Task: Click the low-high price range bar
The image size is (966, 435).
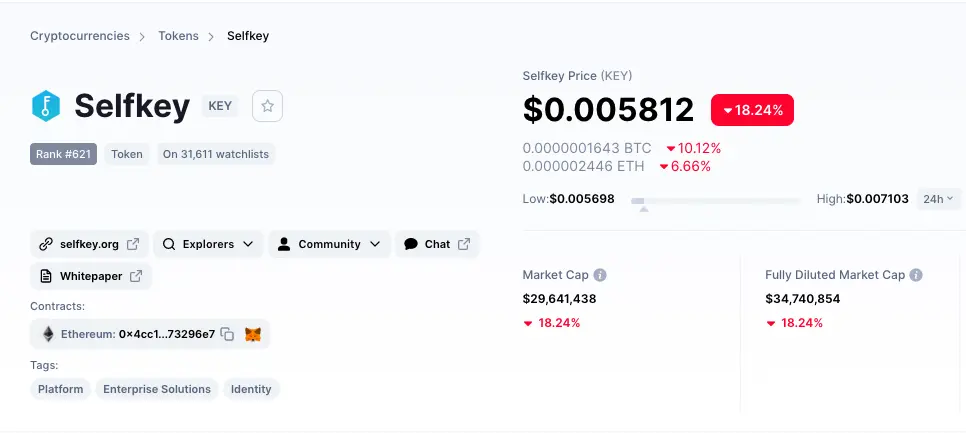Action: (x=715, y=201)
